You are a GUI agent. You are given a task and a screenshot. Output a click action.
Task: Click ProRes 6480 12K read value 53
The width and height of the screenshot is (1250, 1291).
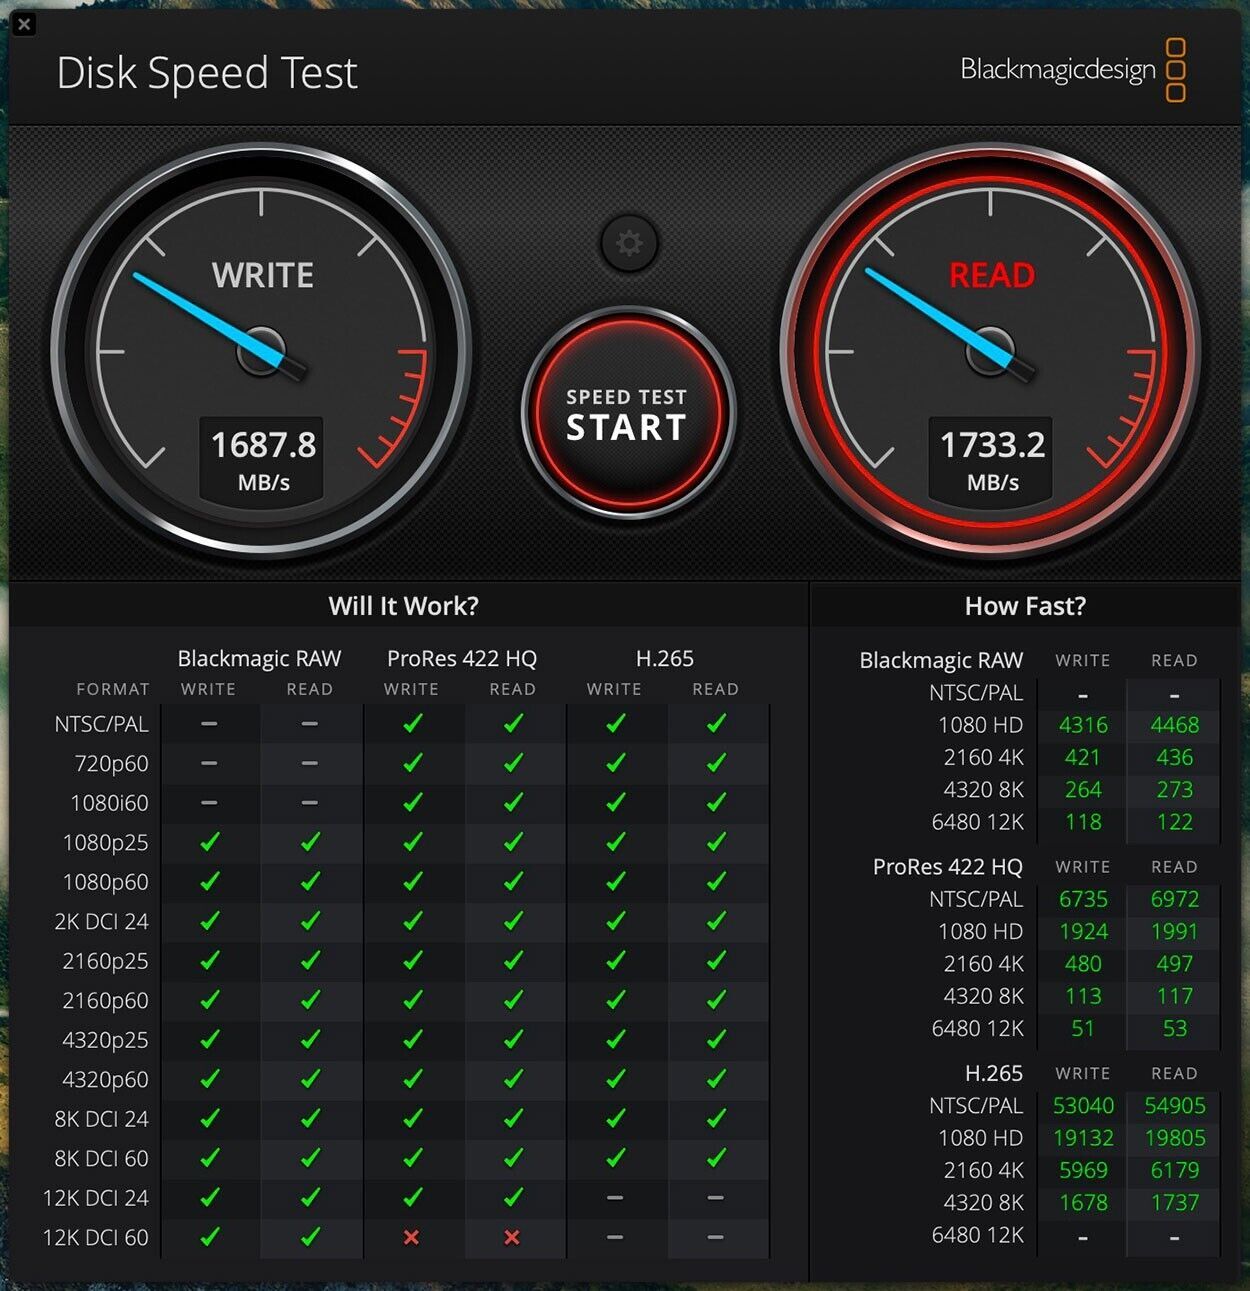pyautogui.click(x=1174, y=1028)
